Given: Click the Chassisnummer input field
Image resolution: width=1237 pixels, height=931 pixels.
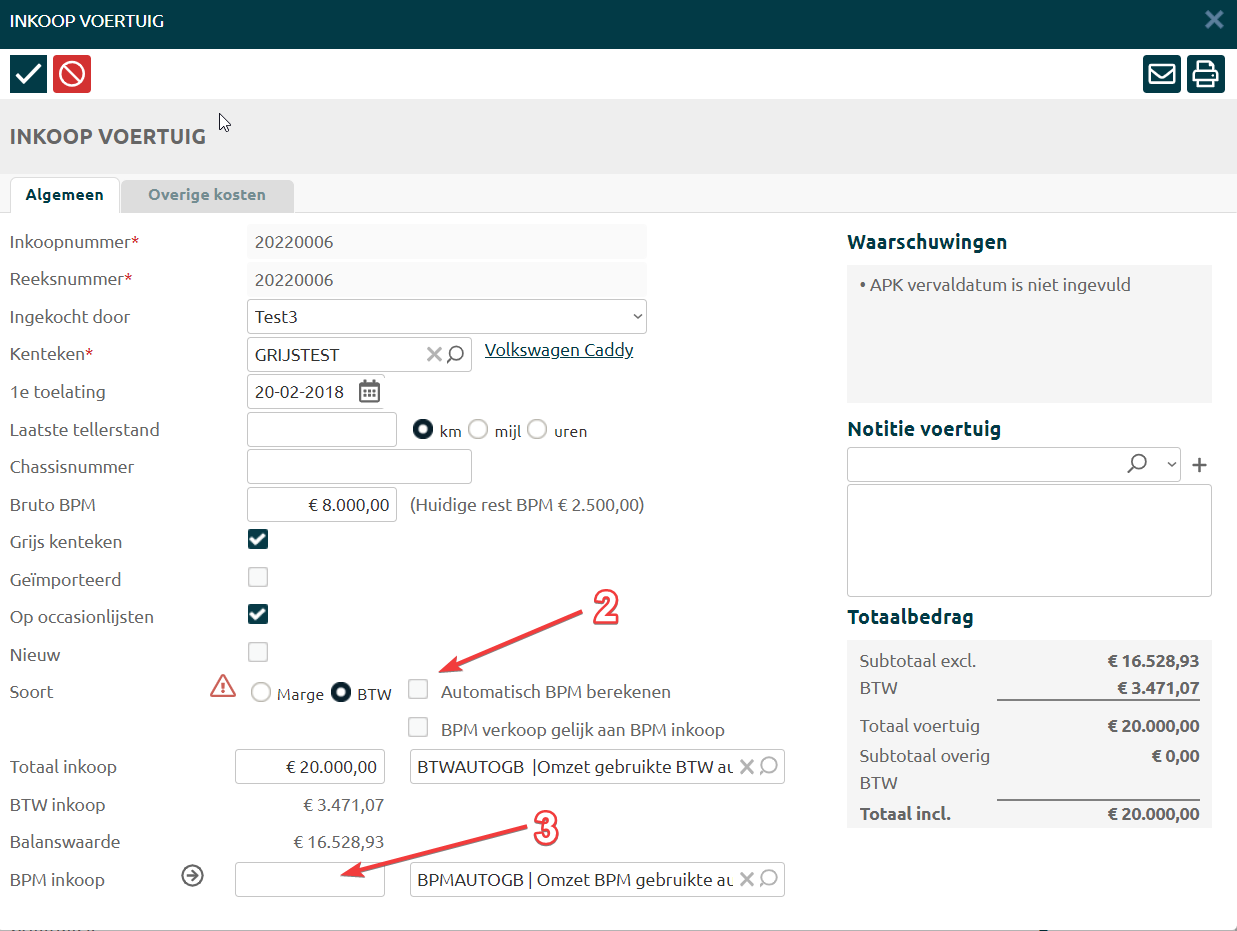Looking at the screenshot, I should point(359,467).
